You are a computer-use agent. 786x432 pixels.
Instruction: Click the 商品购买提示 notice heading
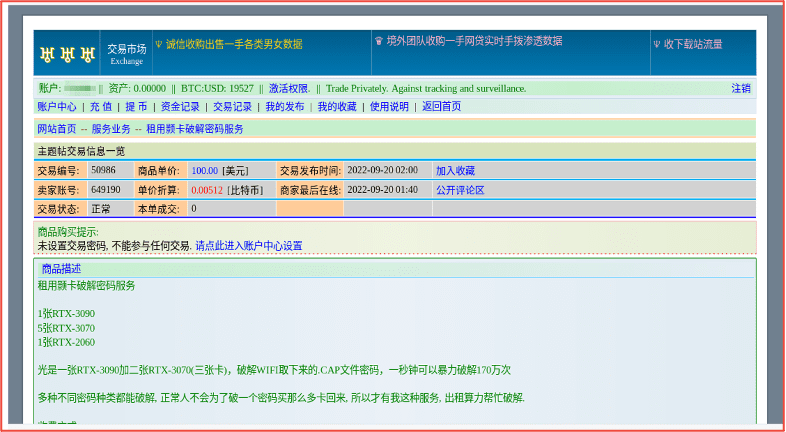click(x=68, y=232)
